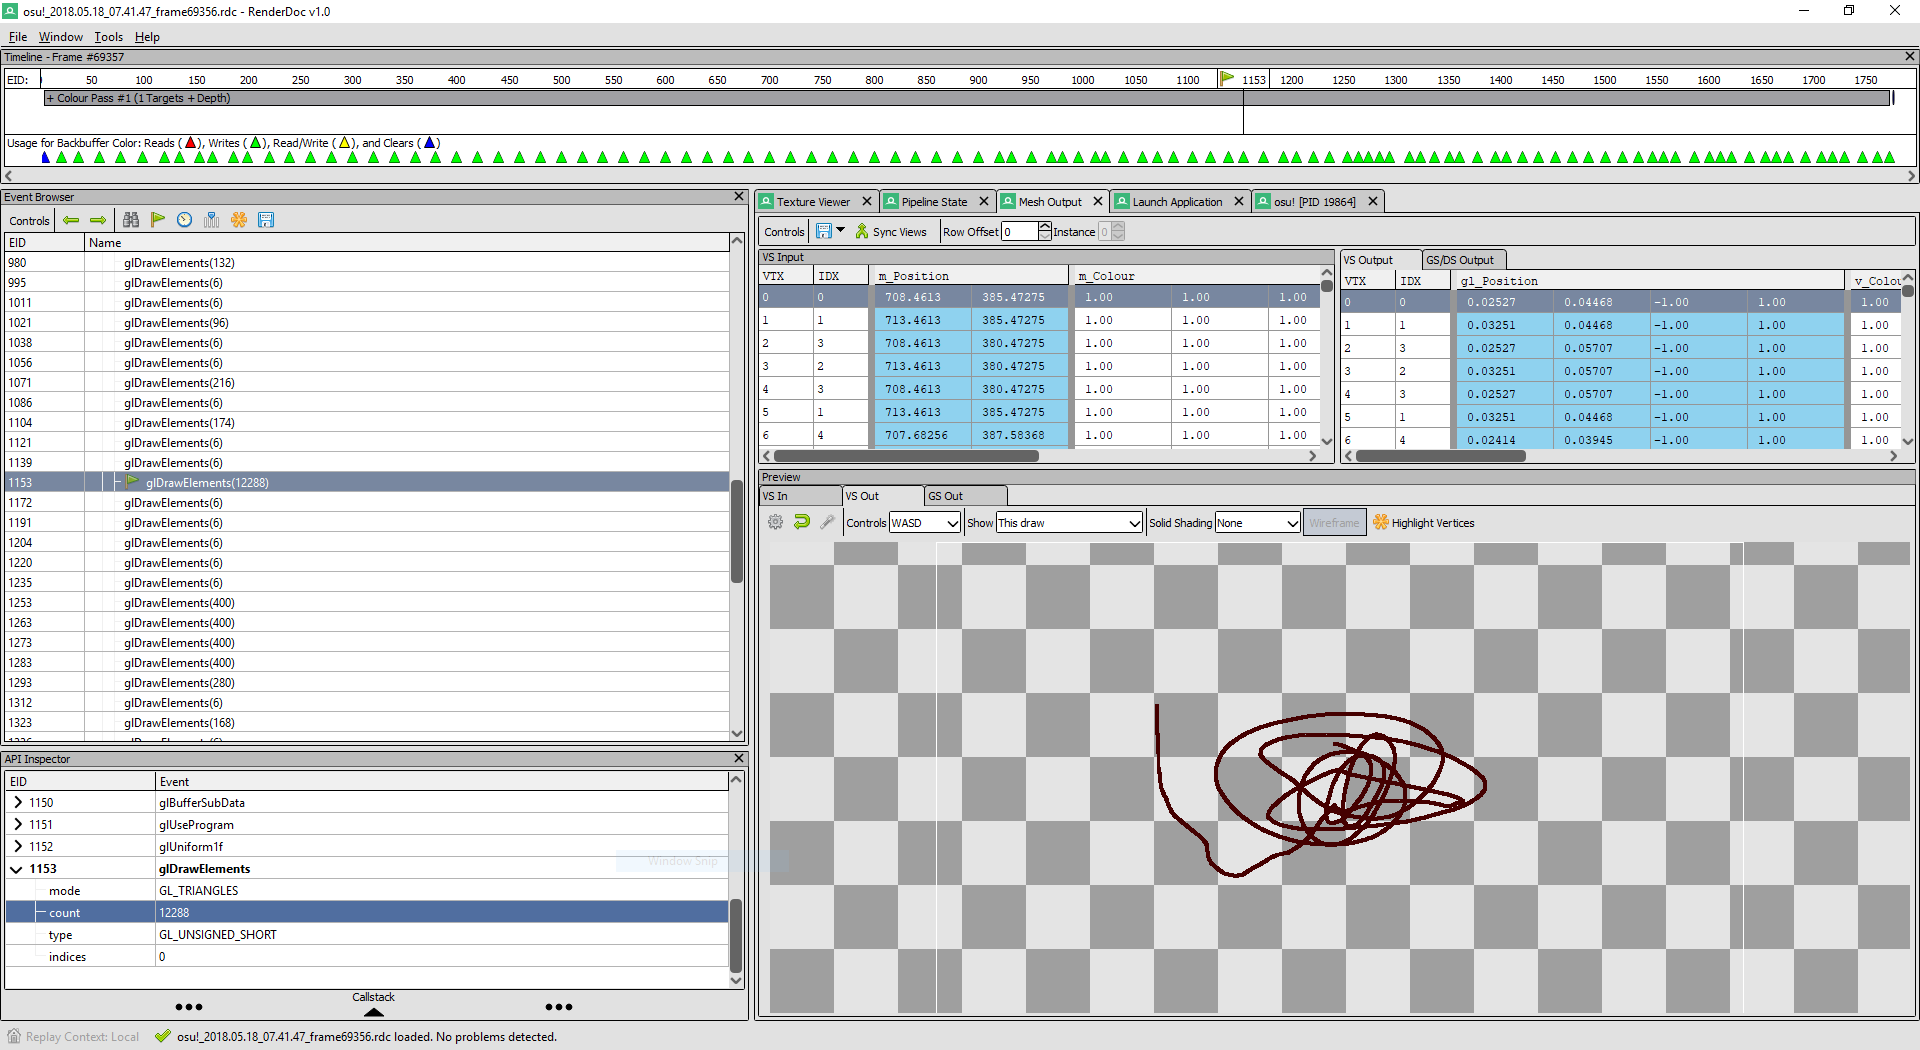Select the green forward navigation arrow
Viewport: 1920px width, 1050px height.
pyautogui.click(x=97, y=220)
